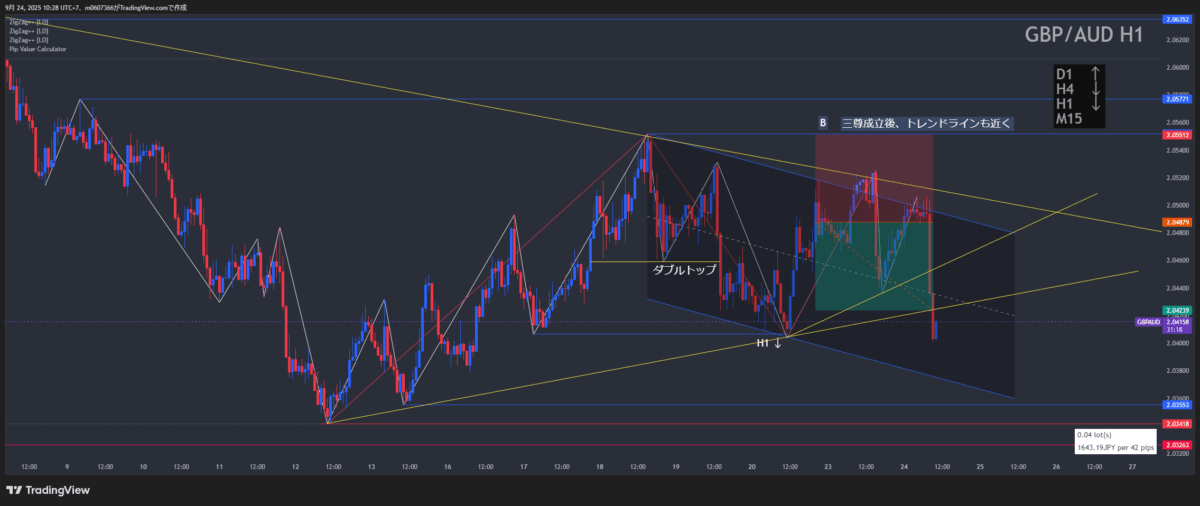Select the 2.05512 red price label
The height and width of the screenshot is (506, 1200).
coord(1176,134)
